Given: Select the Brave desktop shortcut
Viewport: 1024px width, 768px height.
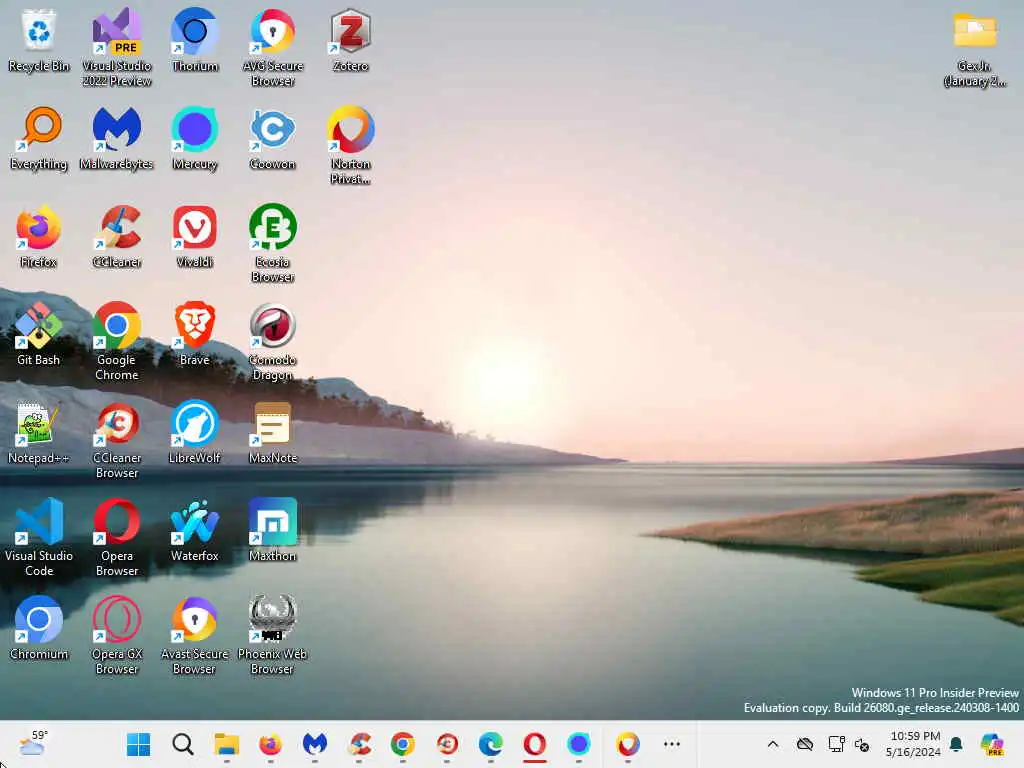Looking at the screenshot, I should click(195, 334).
